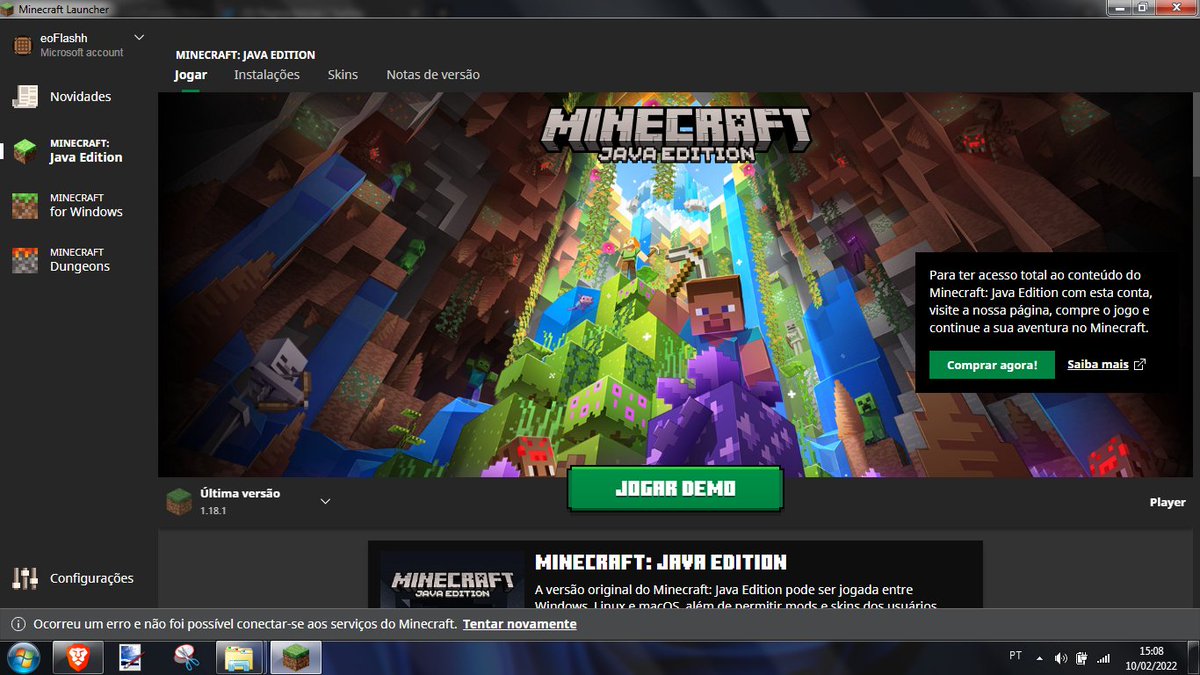Click the PT language indicator in taskbar
1200x675 pixels.
click(x=1016, y=656)
